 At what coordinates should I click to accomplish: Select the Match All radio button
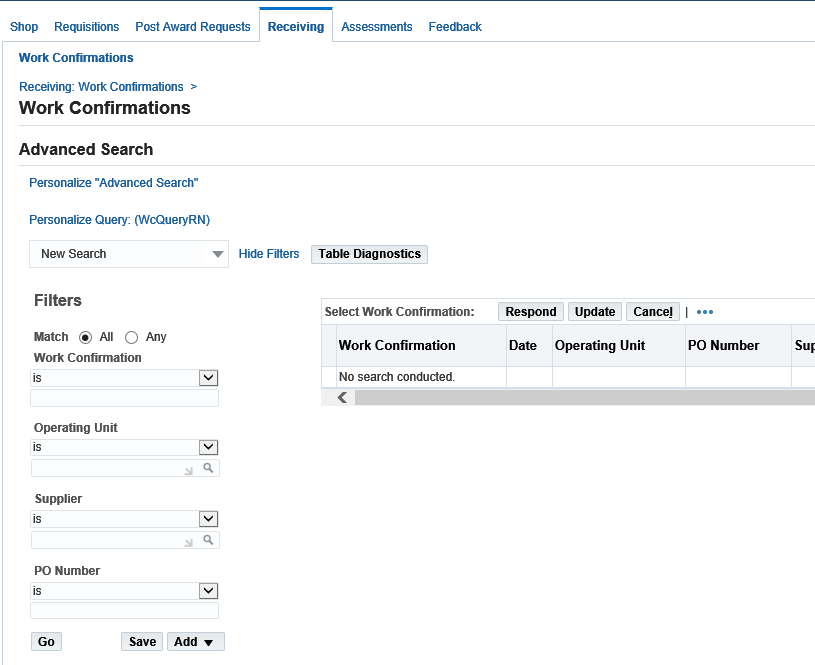[x=85, y=337]
